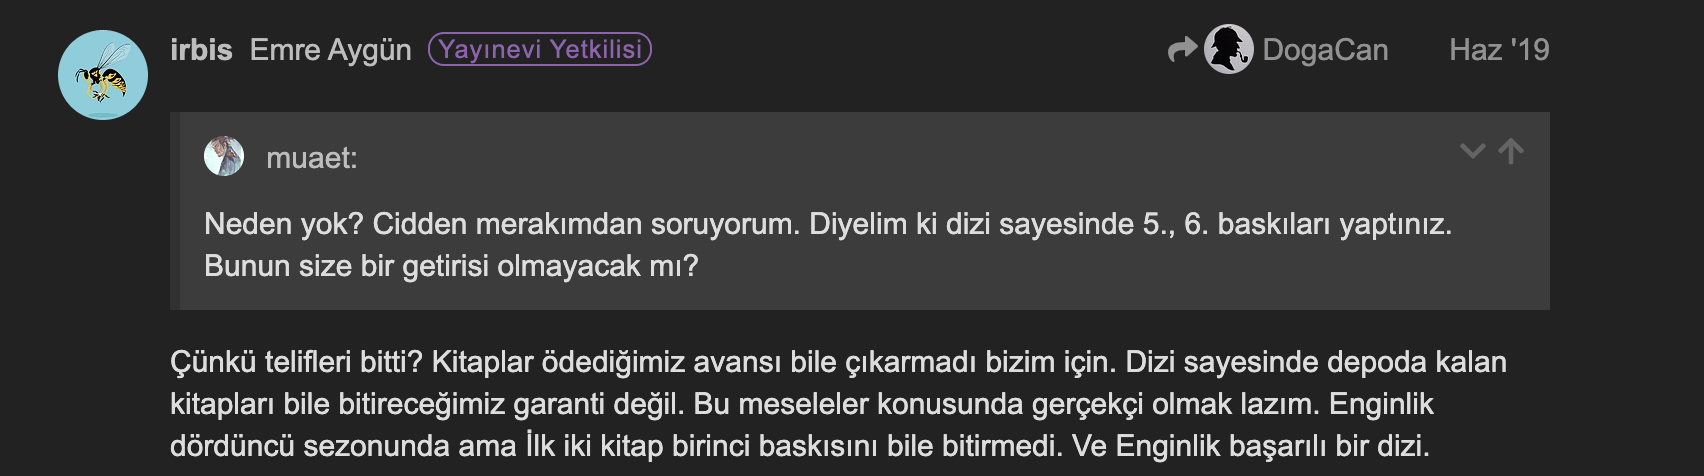The height and width of the screenshot is (476, 1704).
Task: Click the quoted text 'Neden yok?'
Action: (x=284, y=224)
